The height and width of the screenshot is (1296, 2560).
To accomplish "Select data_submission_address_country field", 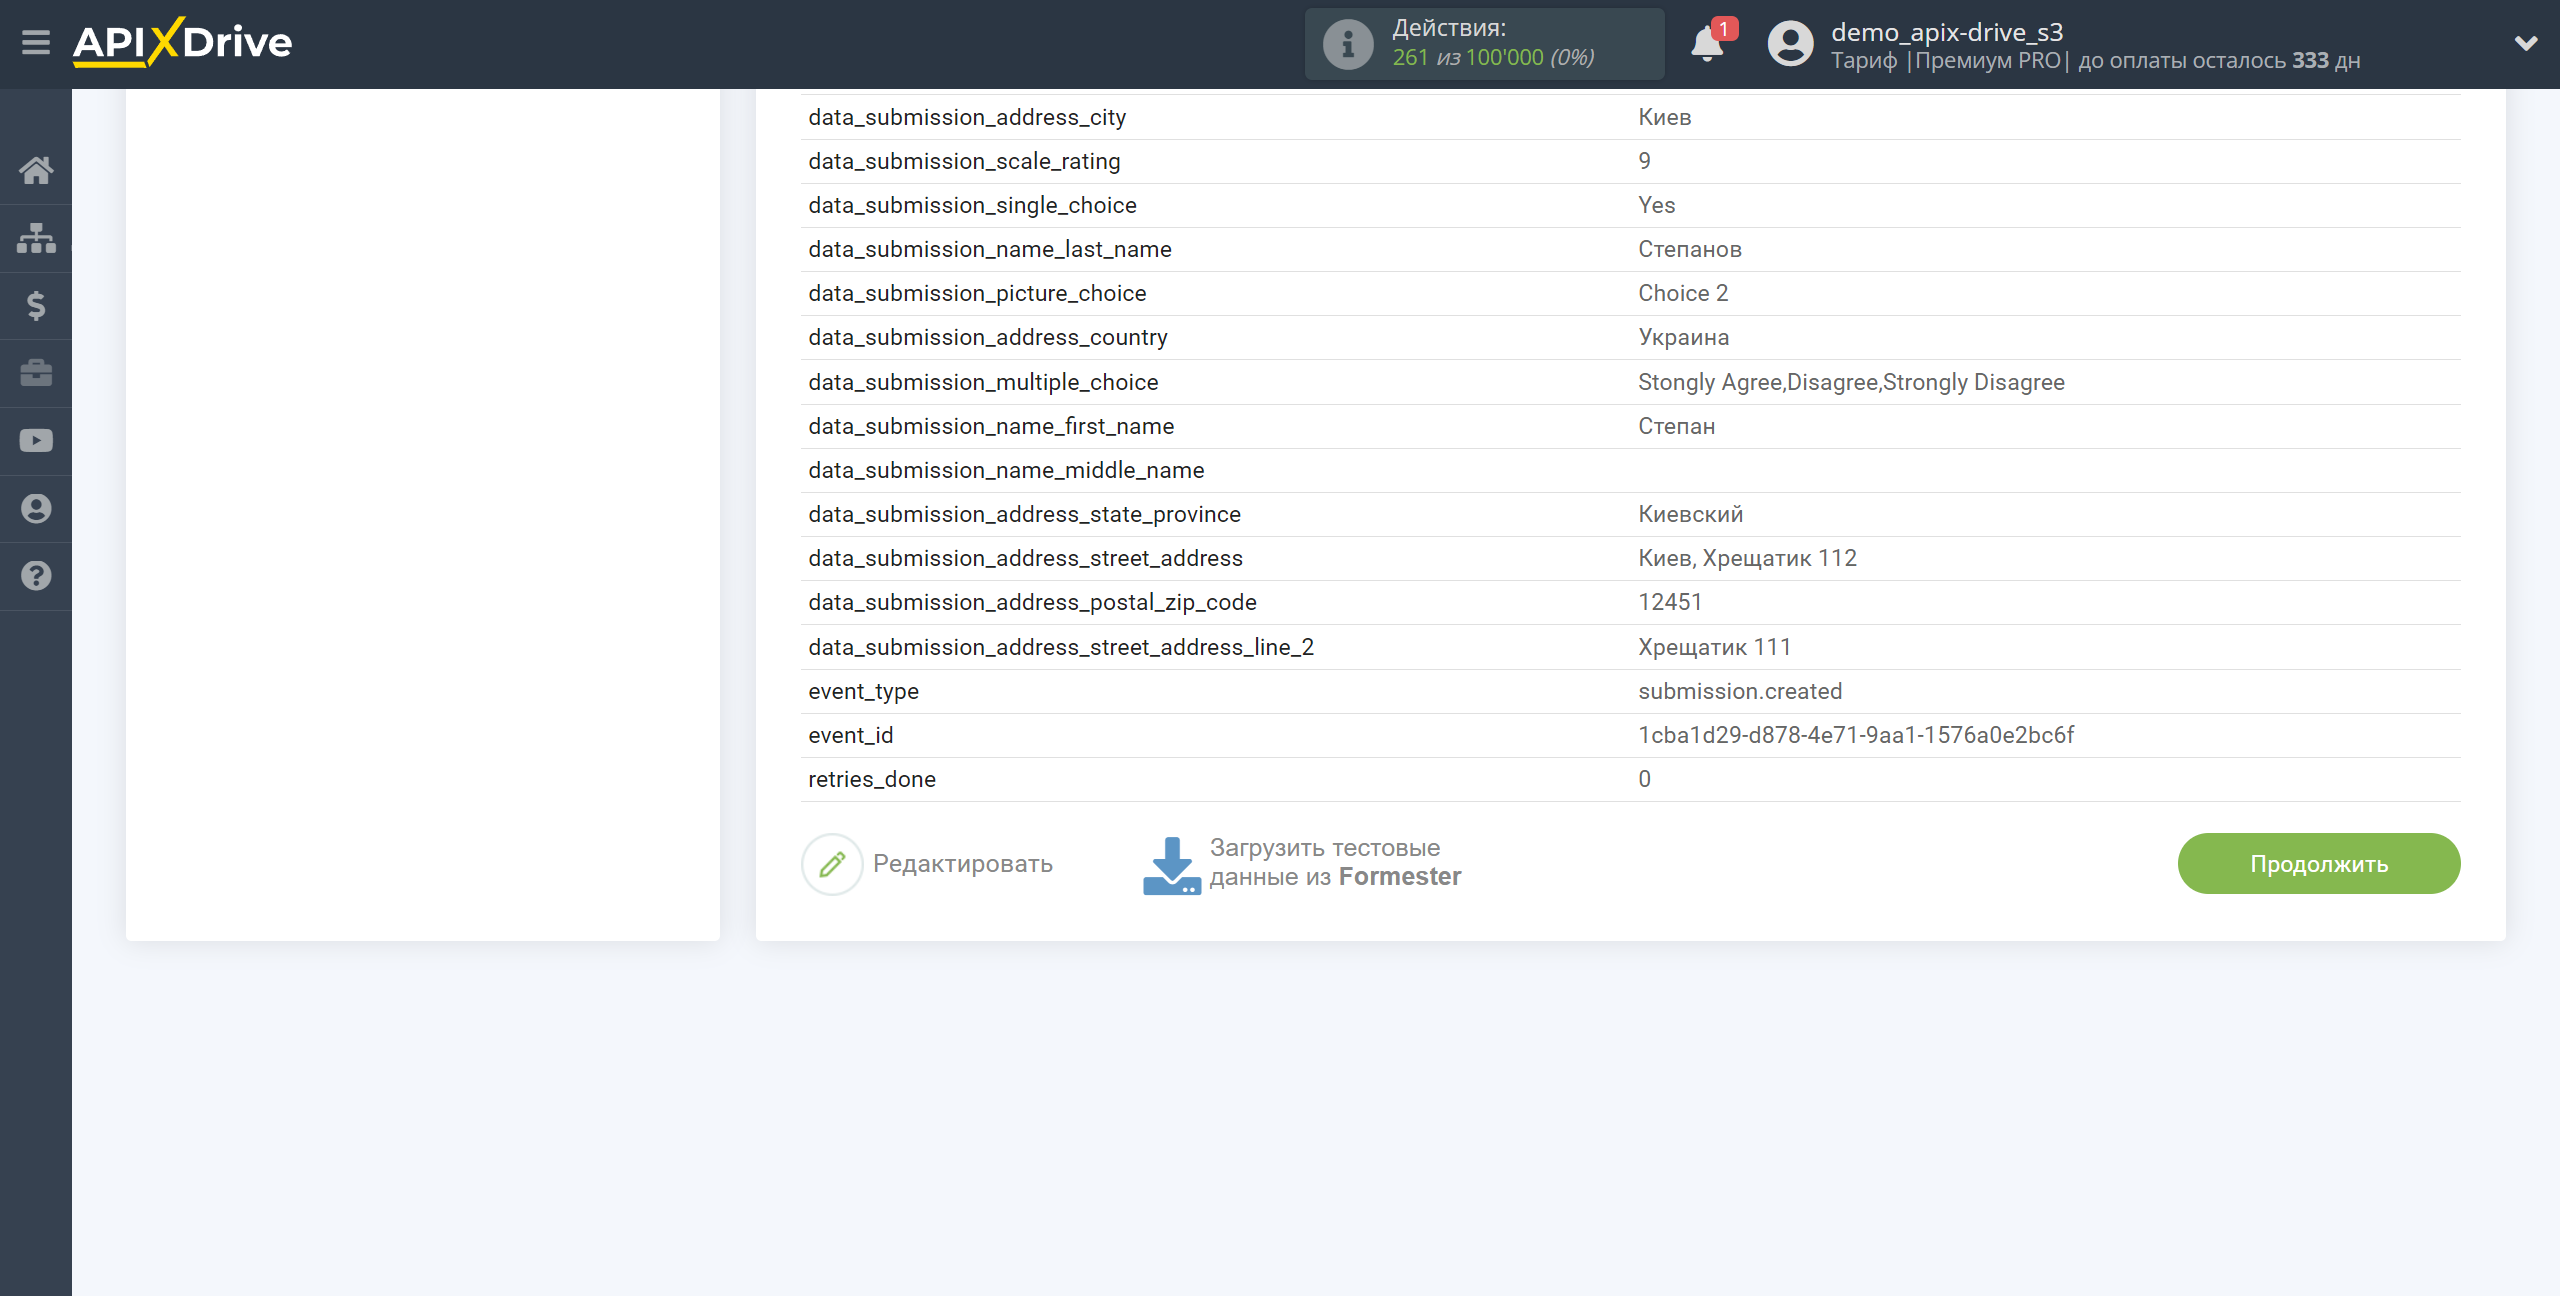I will pyautogui.click(x=988, y=338).
